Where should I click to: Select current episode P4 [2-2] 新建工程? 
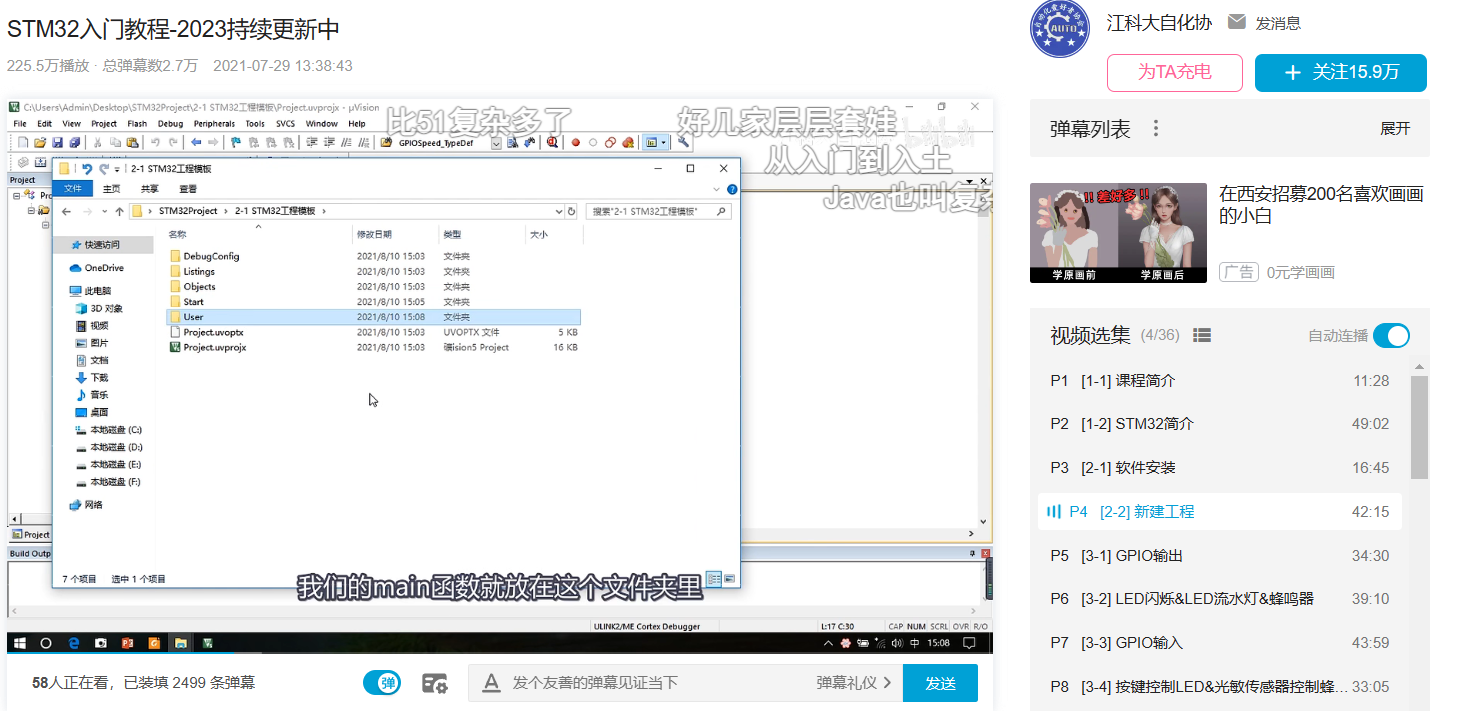1220,511
